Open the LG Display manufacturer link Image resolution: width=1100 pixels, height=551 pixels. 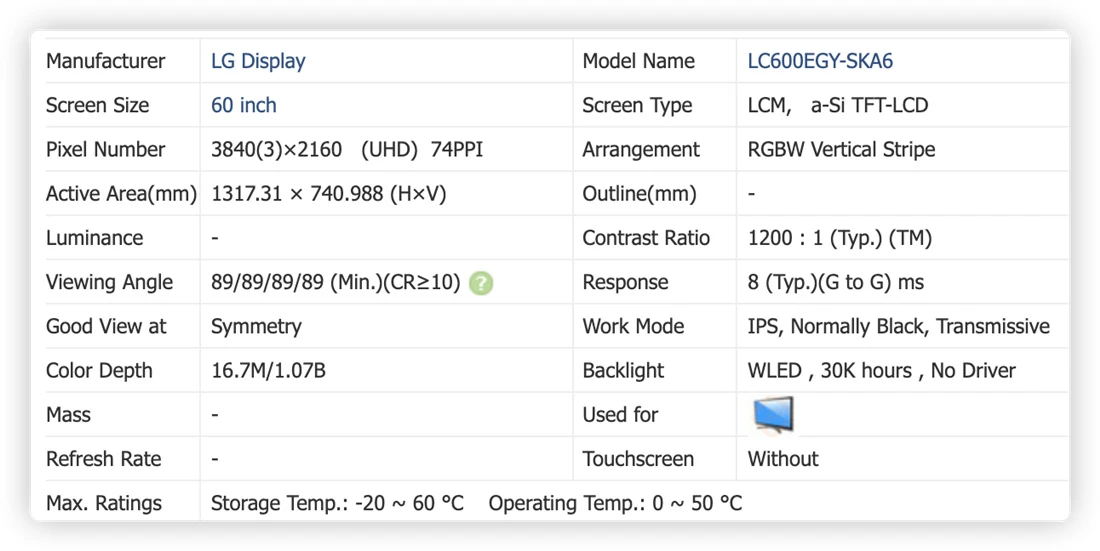[x=258, y=61]
